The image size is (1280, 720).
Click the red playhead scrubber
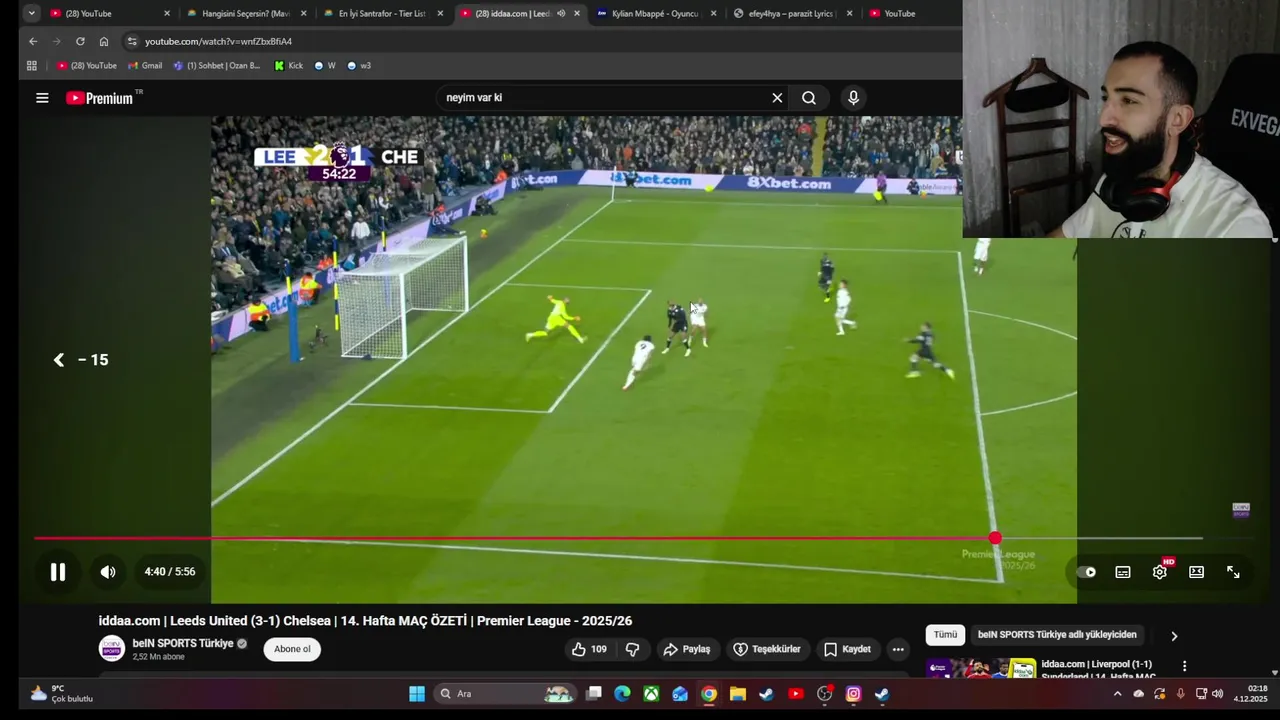995,538
